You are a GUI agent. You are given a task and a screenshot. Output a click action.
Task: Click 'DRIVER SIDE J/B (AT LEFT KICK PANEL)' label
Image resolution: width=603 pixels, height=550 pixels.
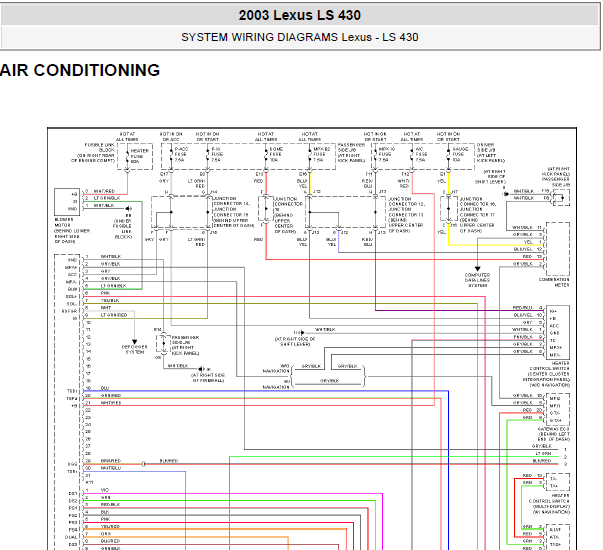(x=490, y=153)
